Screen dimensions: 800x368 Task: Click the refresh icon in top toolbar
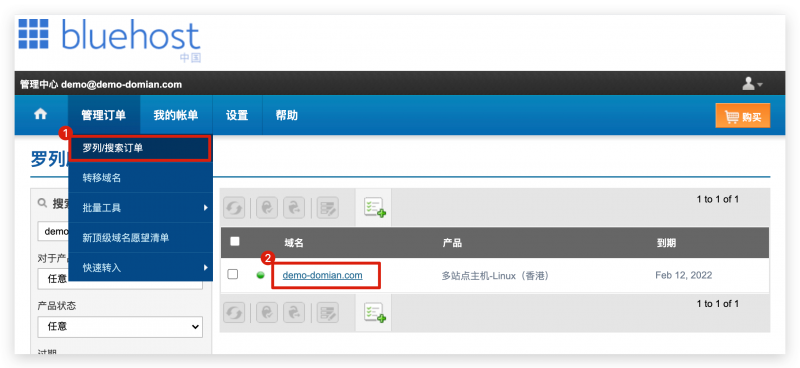(x=234, y=208)
